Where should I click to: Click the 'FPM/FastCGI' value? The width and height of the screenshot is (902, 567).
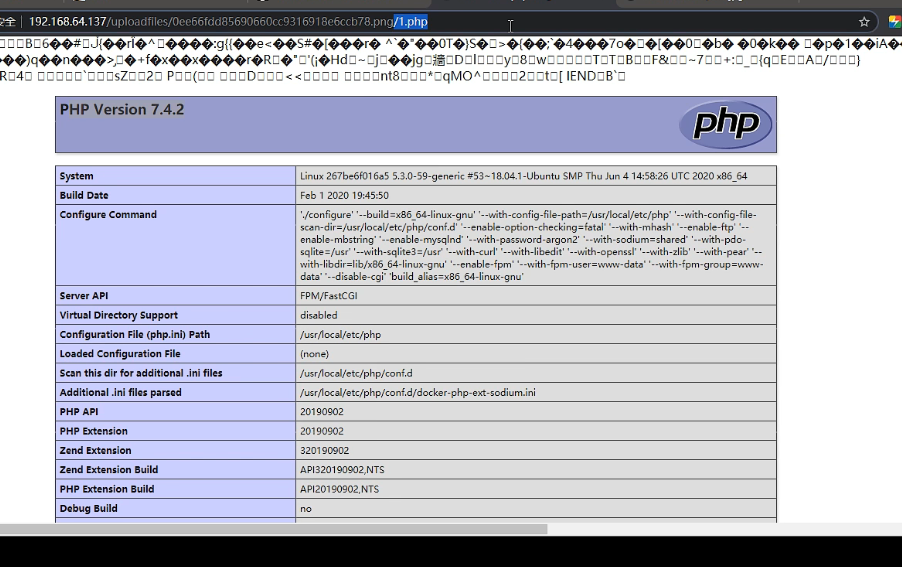[x=328, y=296]
